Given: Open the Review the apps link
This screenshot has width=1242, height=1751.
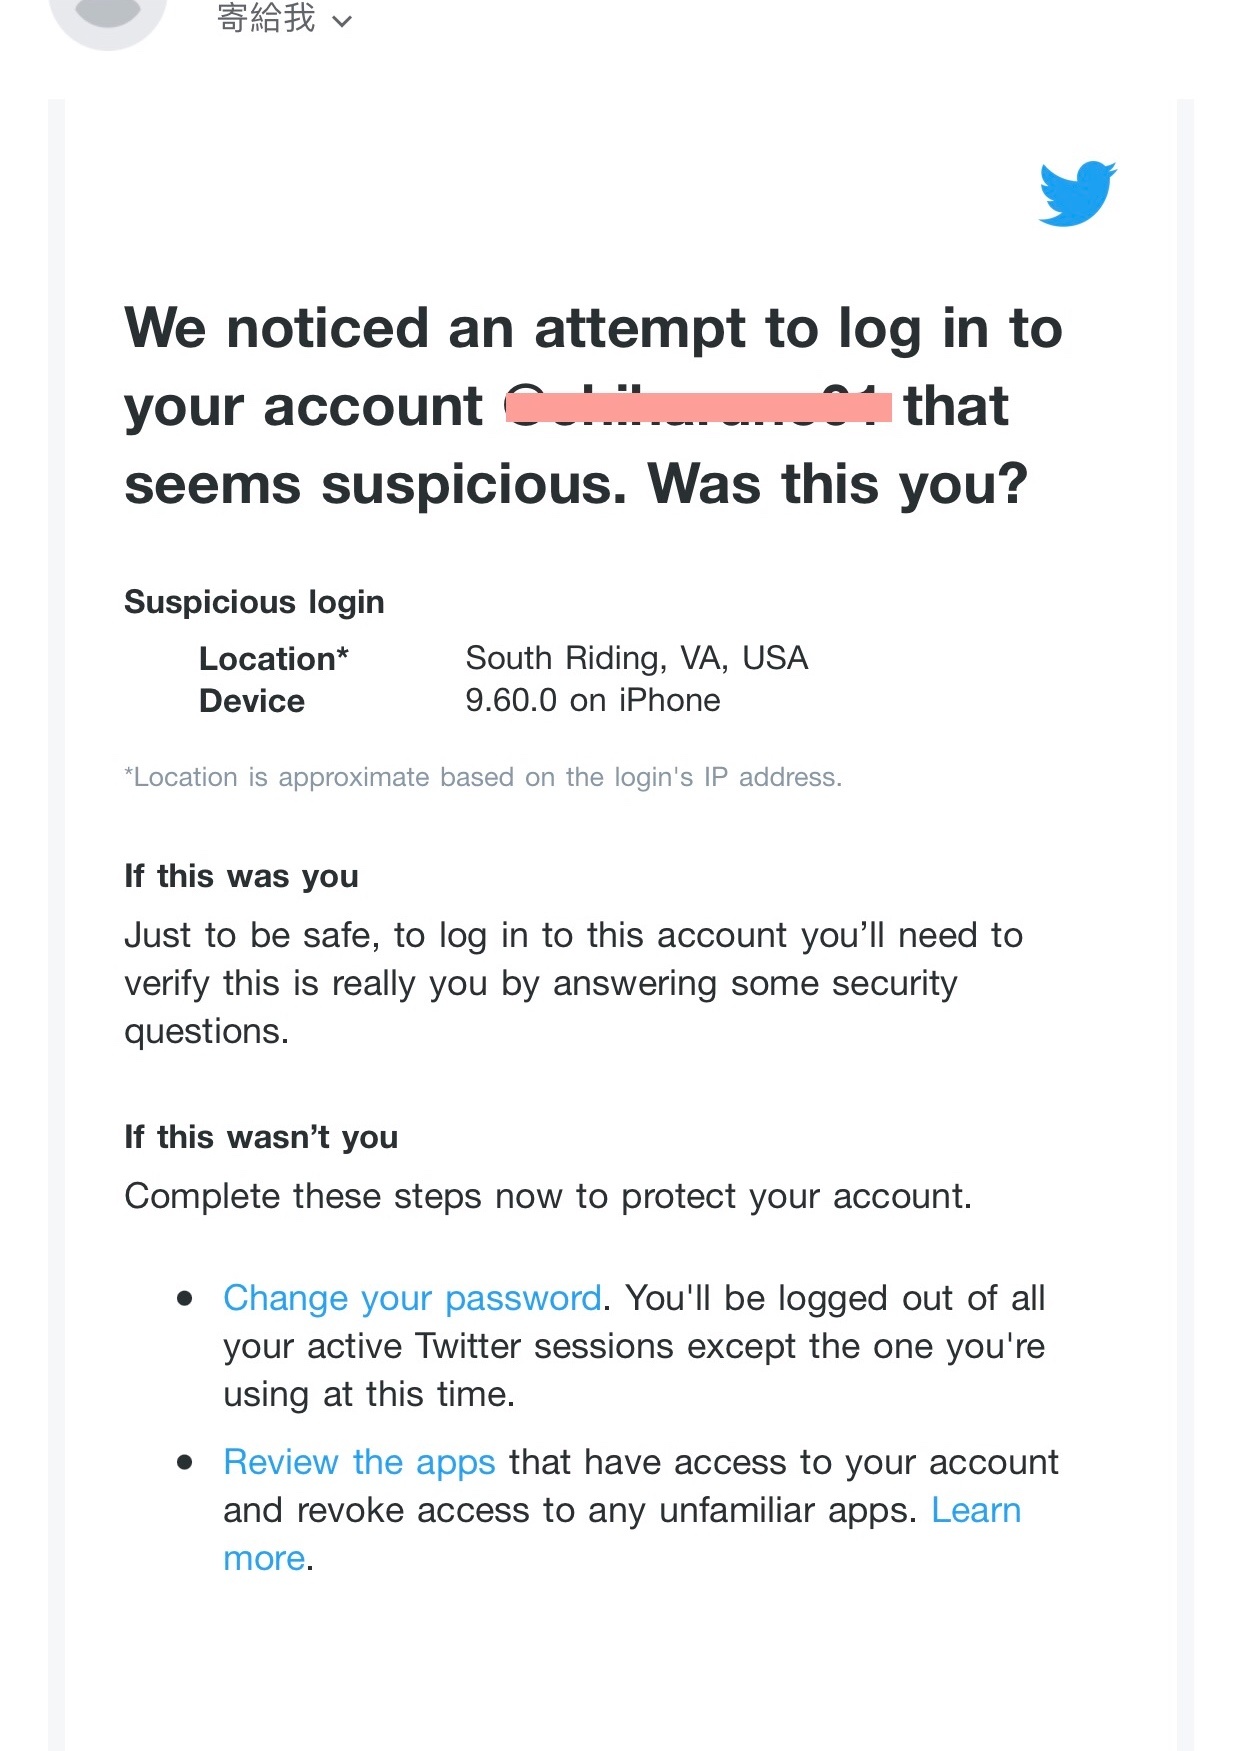Looking at the screenshot, I should [x=359, y=1461].
